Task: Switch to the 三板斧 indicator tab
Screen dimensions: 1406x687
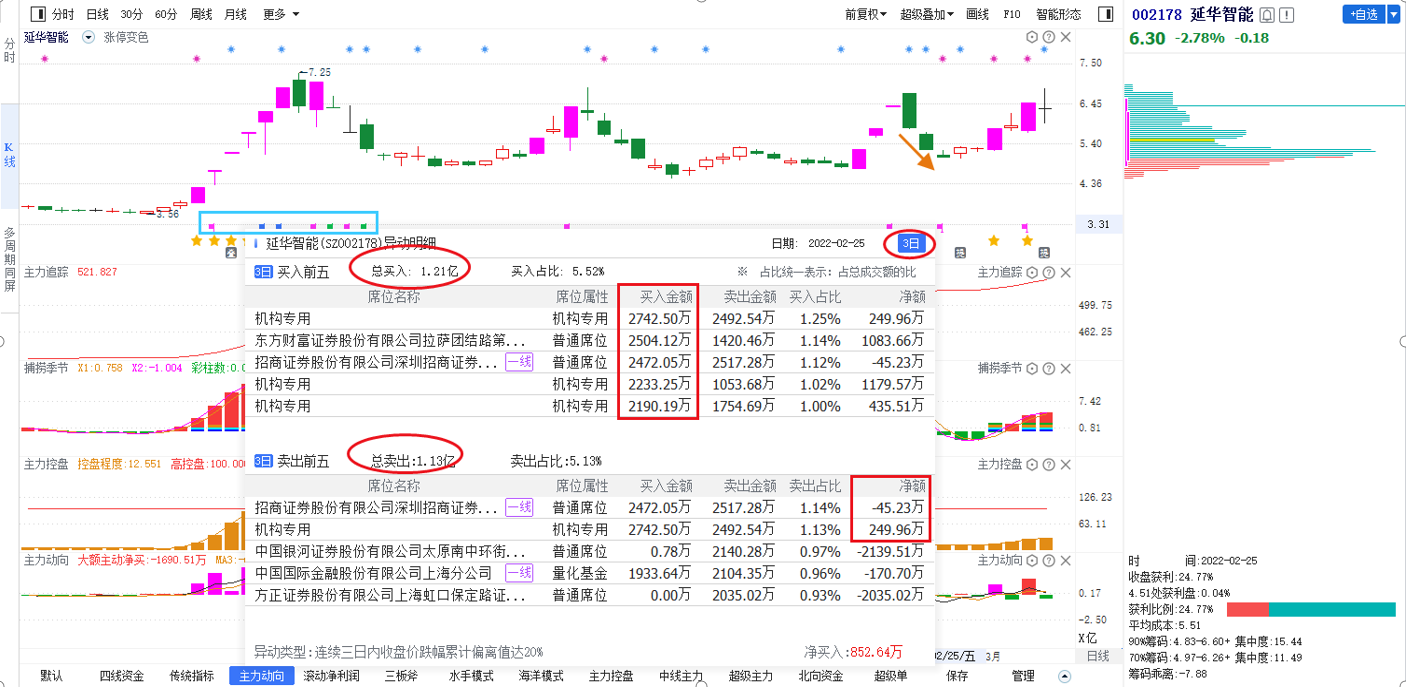Action: 401,676
